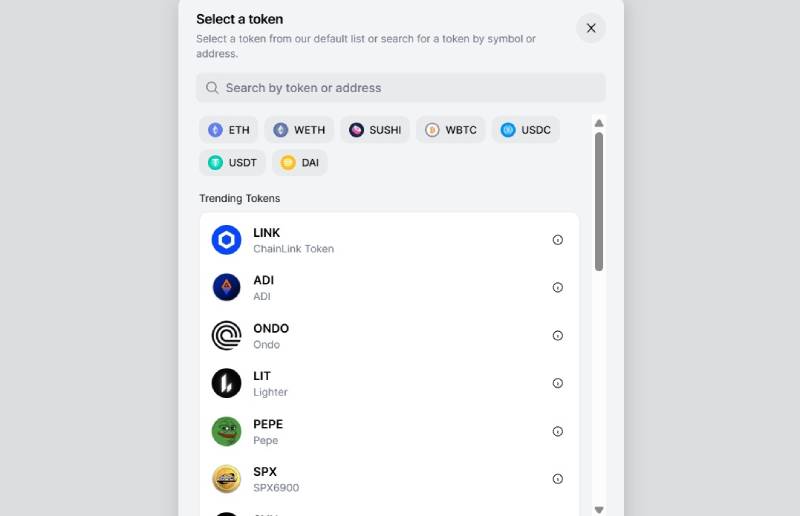Click the scrollbar down arrow

[599, 509]
